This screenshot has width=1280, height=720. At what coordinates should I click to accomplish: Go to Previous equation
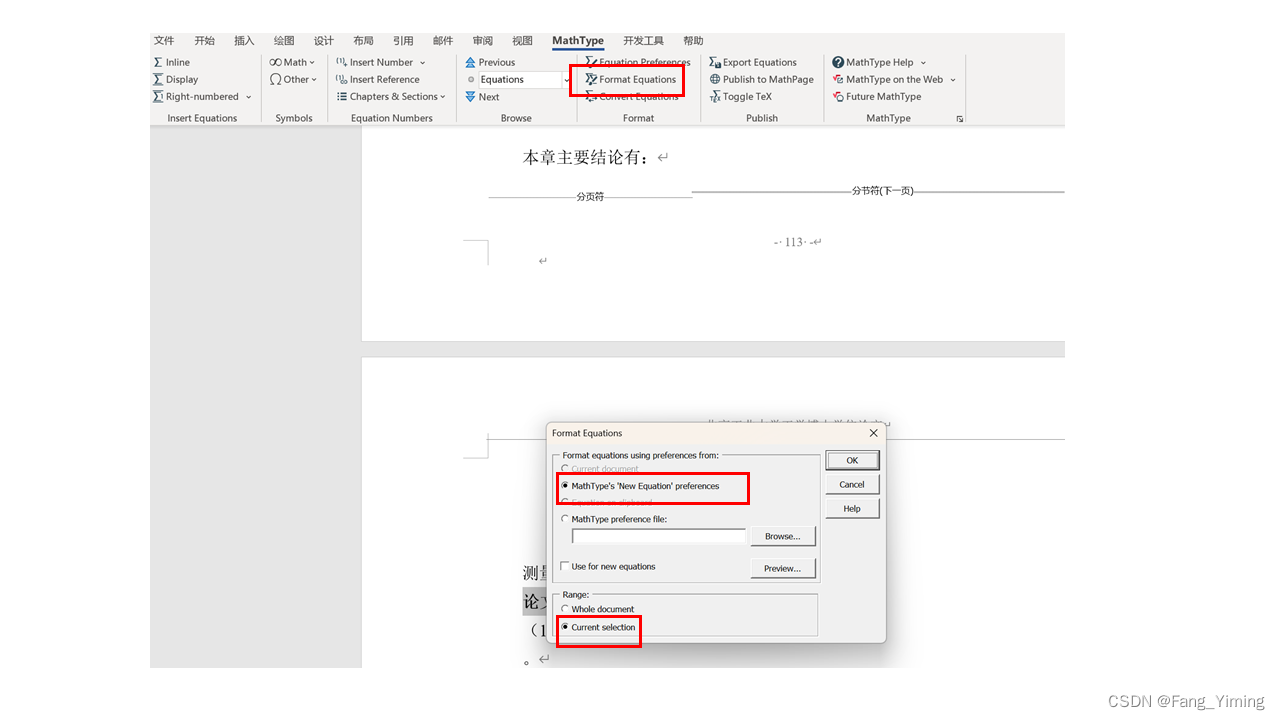click(x=490, y=62)
